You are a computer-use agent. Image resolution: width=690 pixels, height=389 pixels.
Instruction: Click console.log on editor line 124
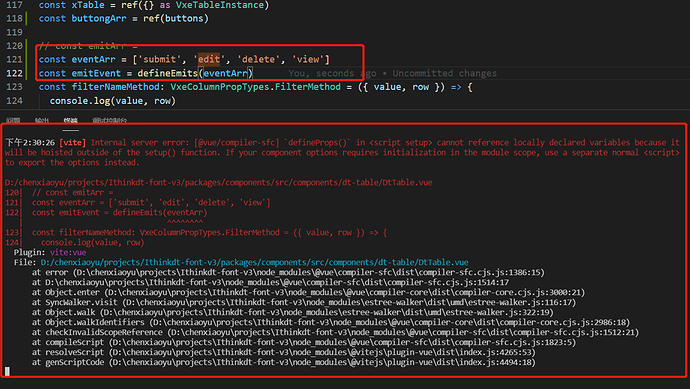(80, 101)
